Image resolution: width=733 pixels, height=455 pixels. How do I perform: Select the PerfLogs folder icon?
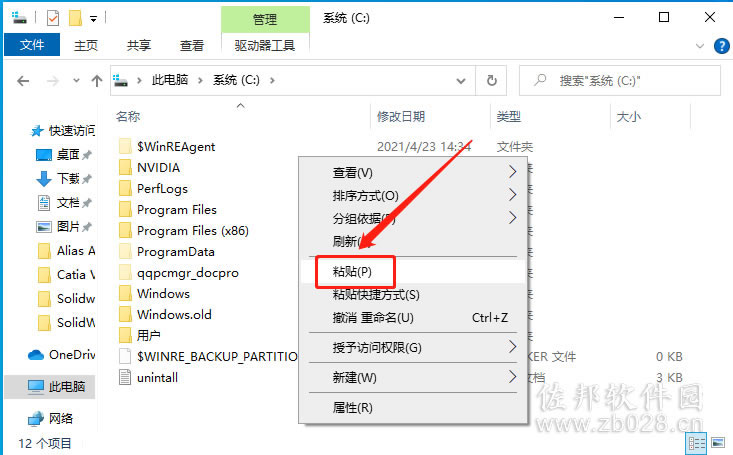(x=125, y=188)
